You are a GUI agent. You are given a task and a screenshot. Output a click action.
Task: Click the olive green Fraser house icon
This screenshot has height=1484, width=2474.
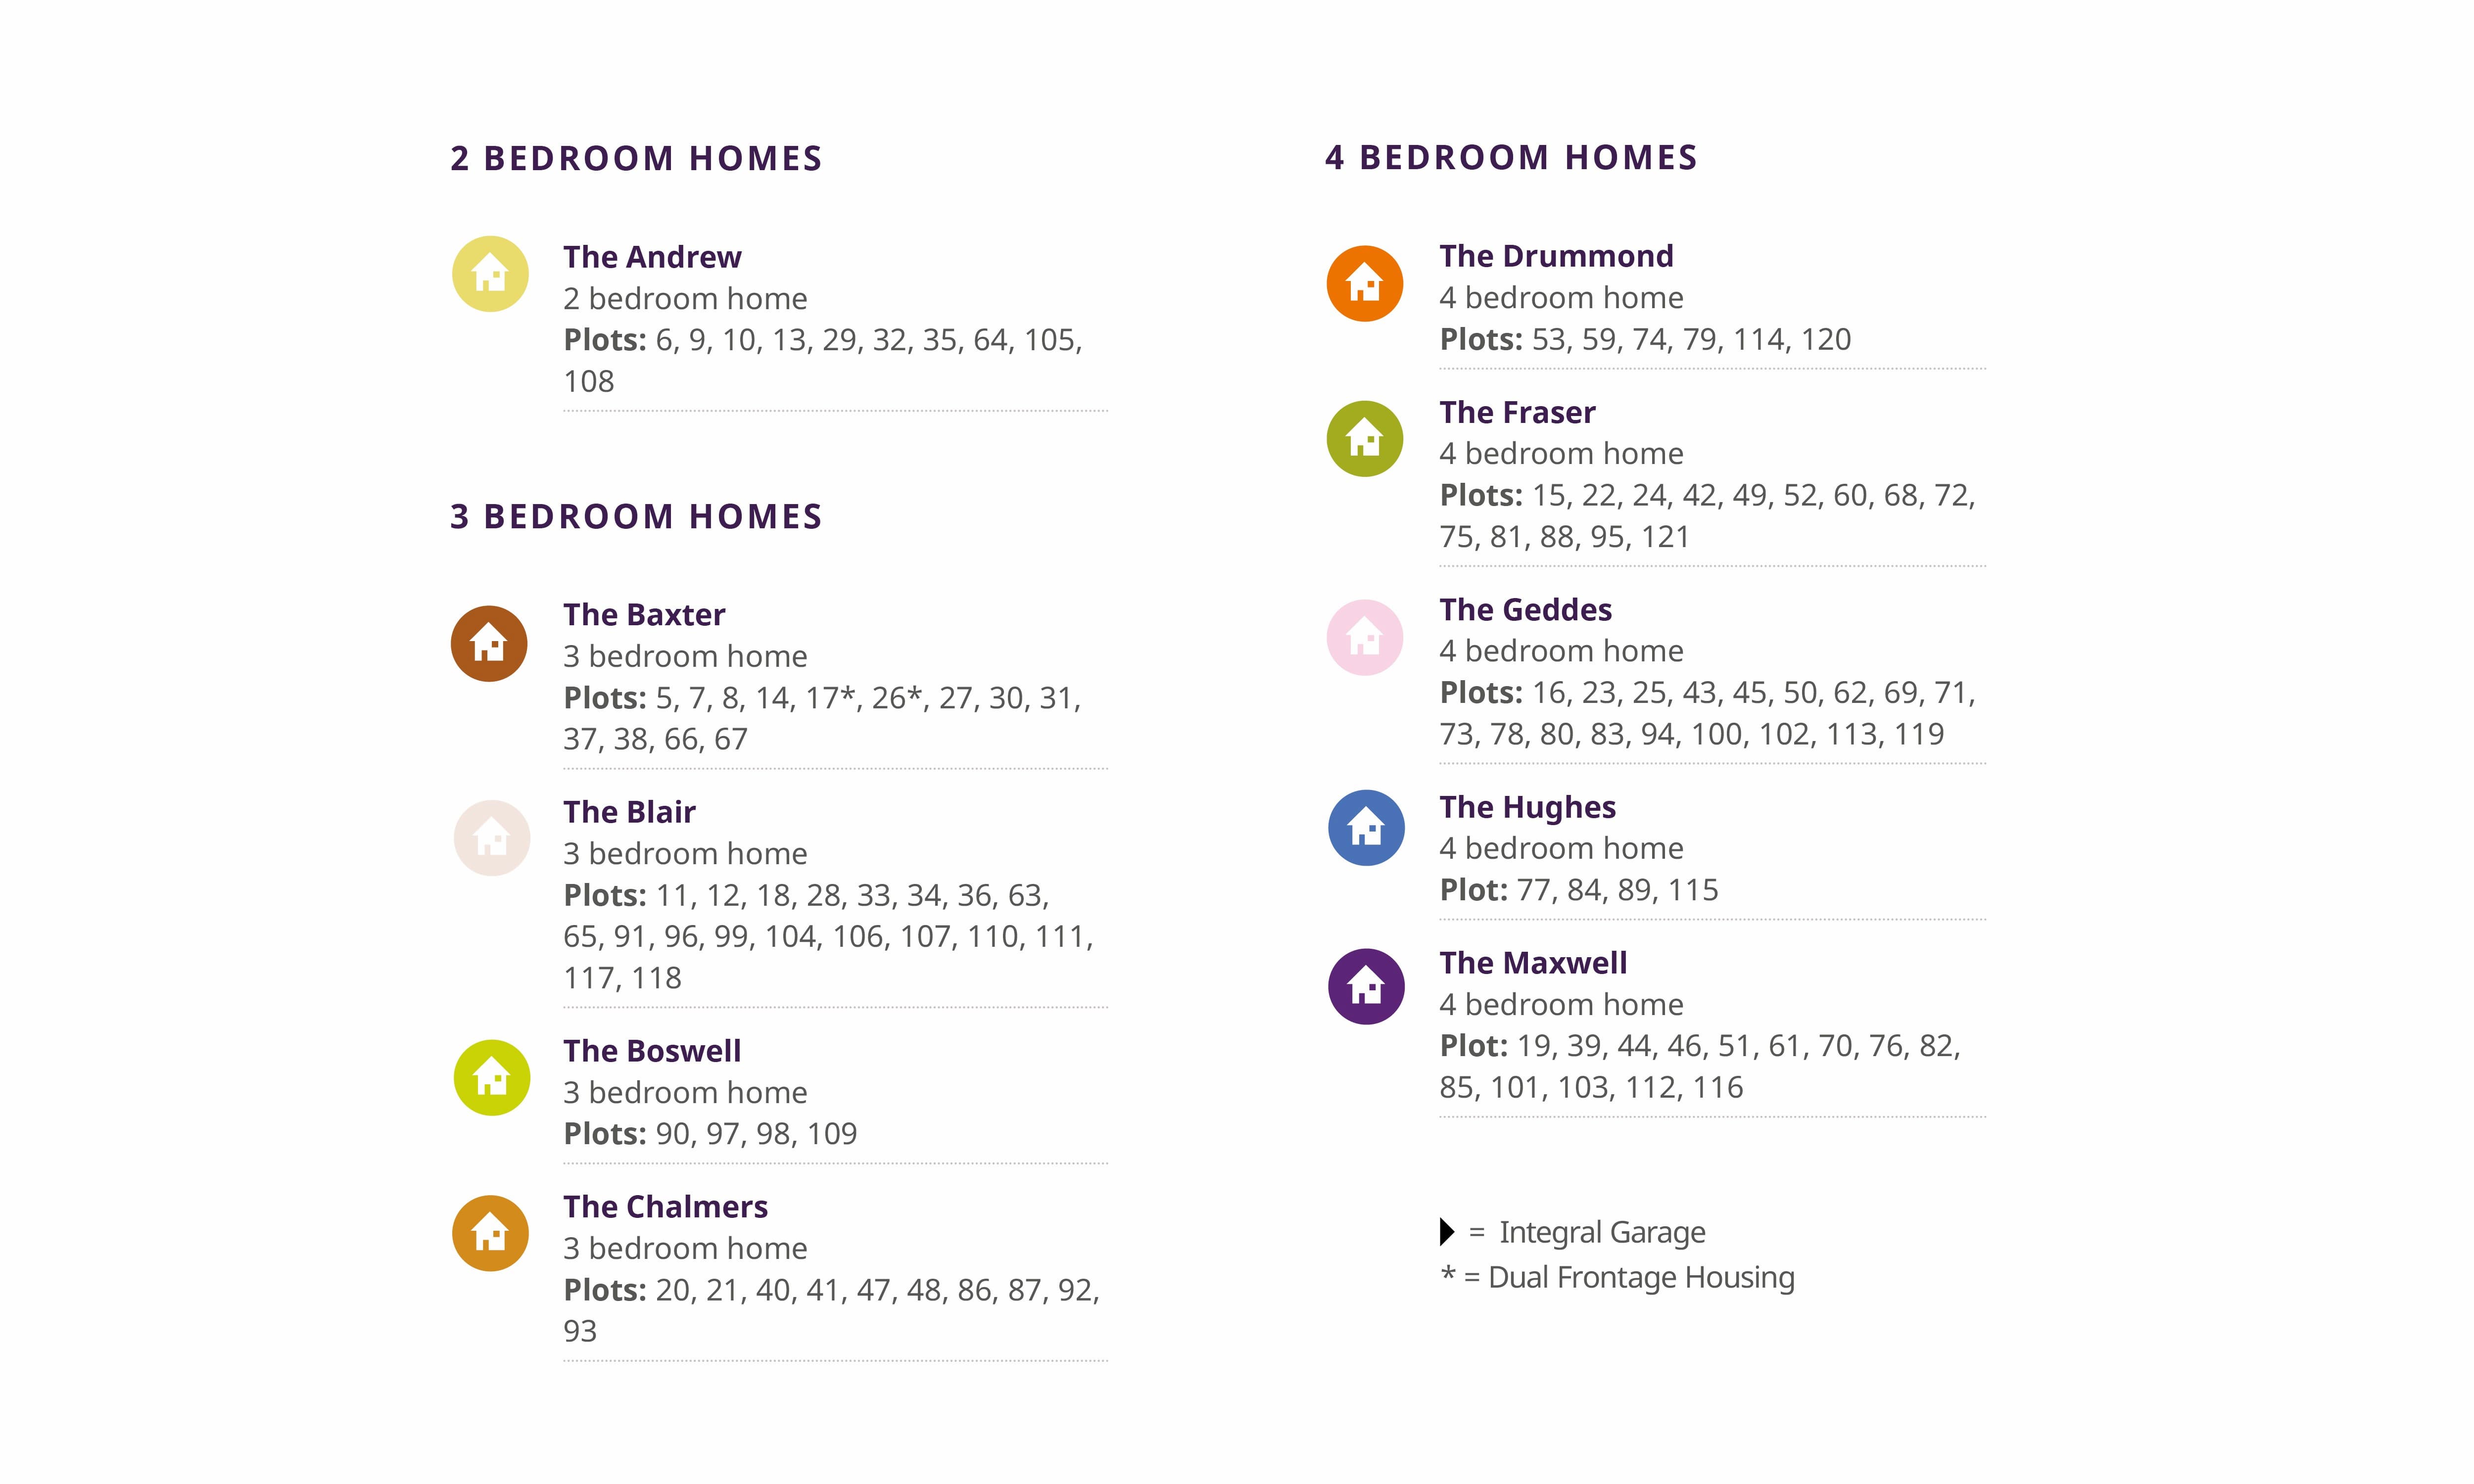point(1365,439)
